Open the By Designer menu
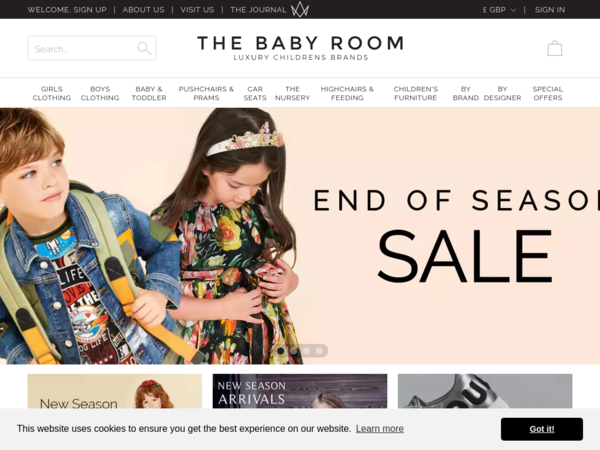Viewport: 600px width, 450px height. 502,93
